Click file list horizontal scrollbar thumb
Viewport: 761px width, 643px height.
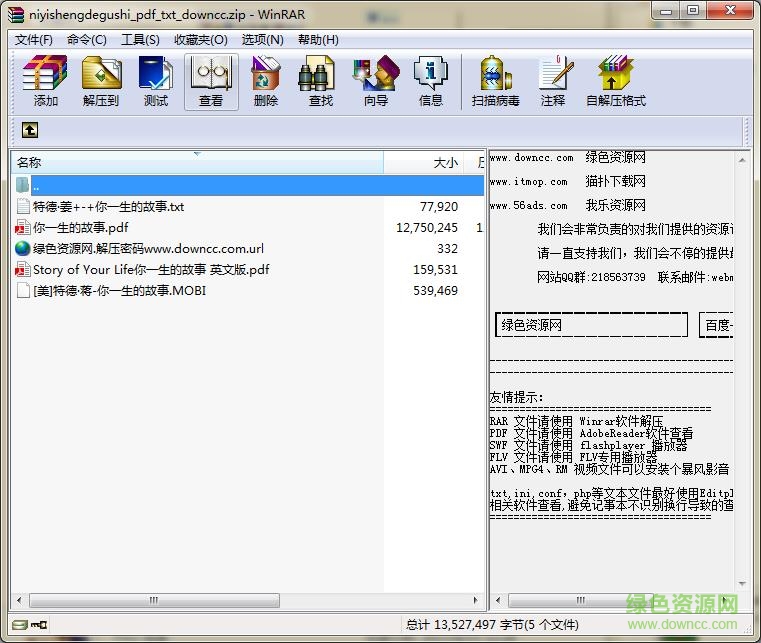154,600
